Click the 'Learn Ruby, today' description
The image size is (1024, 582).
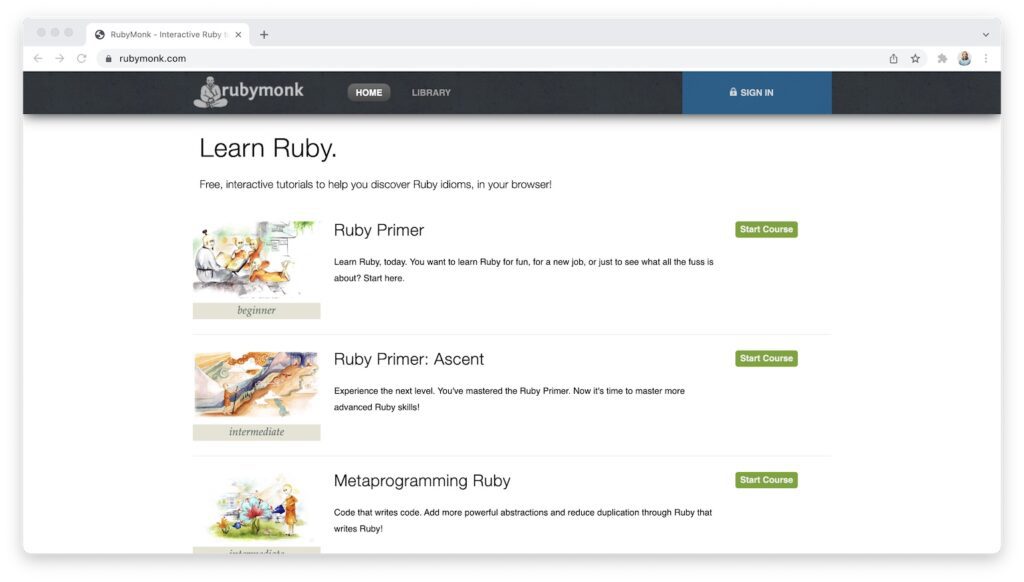click(x=524, y=270)
